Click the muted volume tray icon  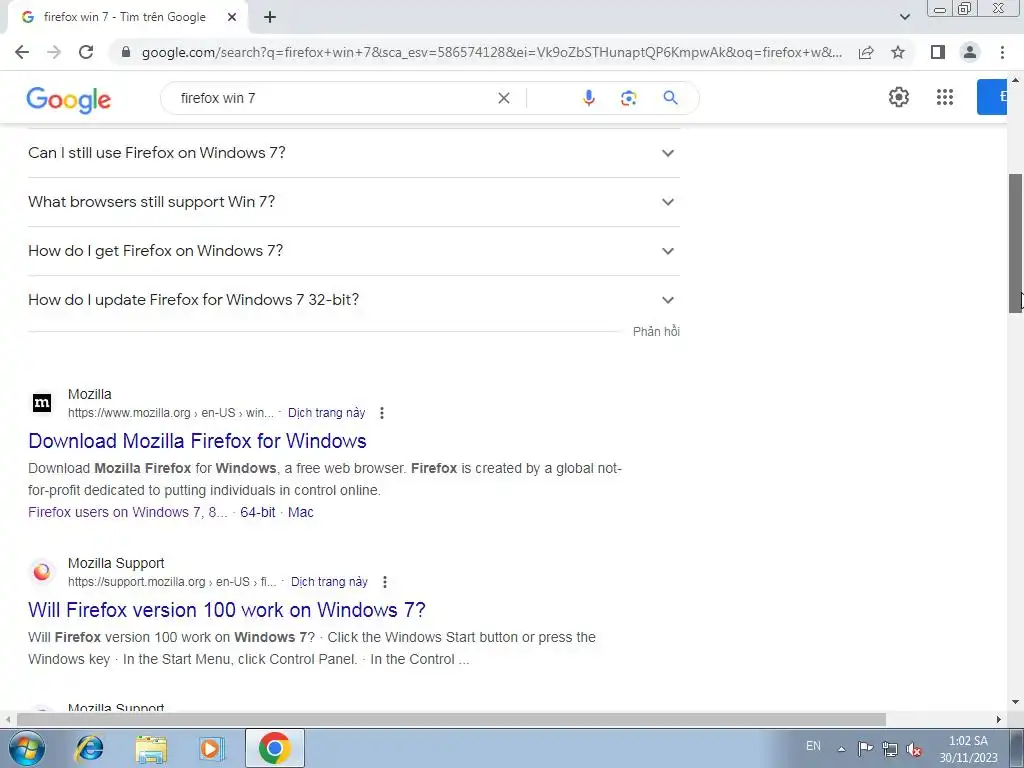click(x=914, y=749)
